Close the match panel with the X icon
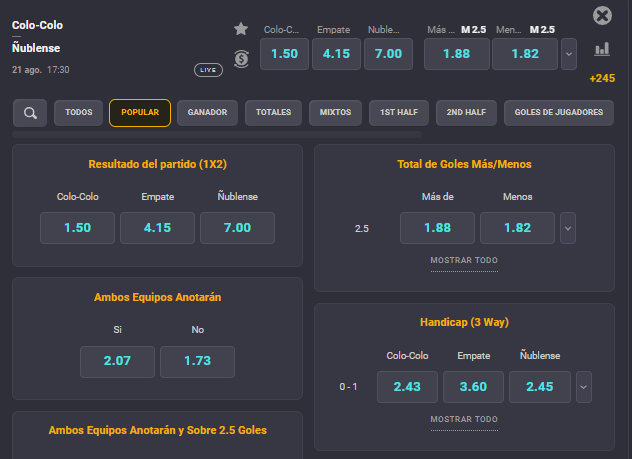The width and height of the screenshot is (632, 459). (x=602, y=15)
